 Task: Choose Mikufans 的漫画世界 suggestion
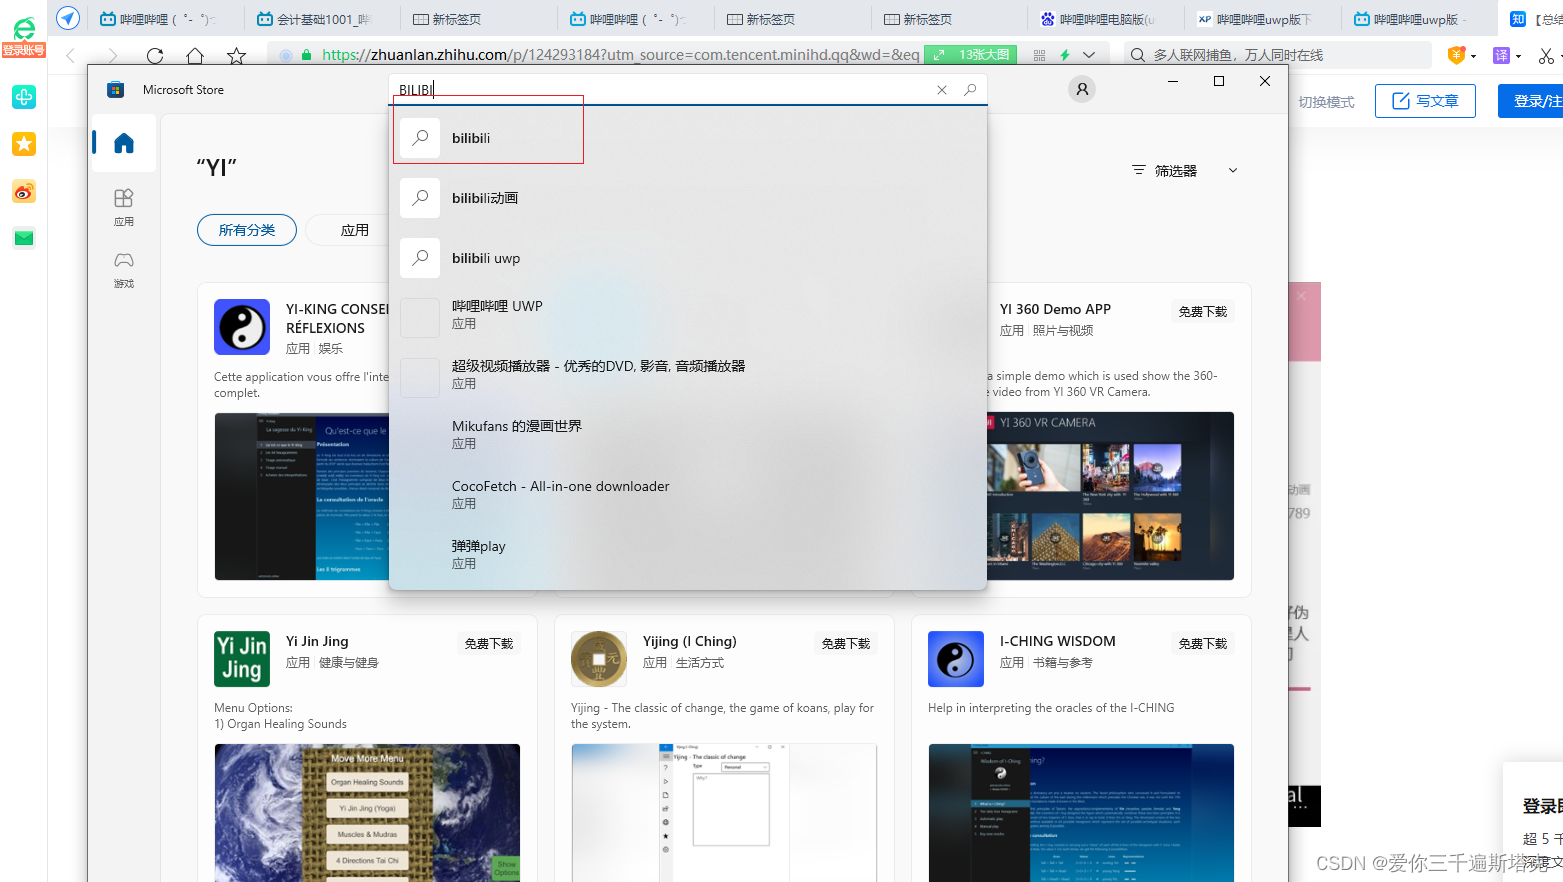click(688, 435)
